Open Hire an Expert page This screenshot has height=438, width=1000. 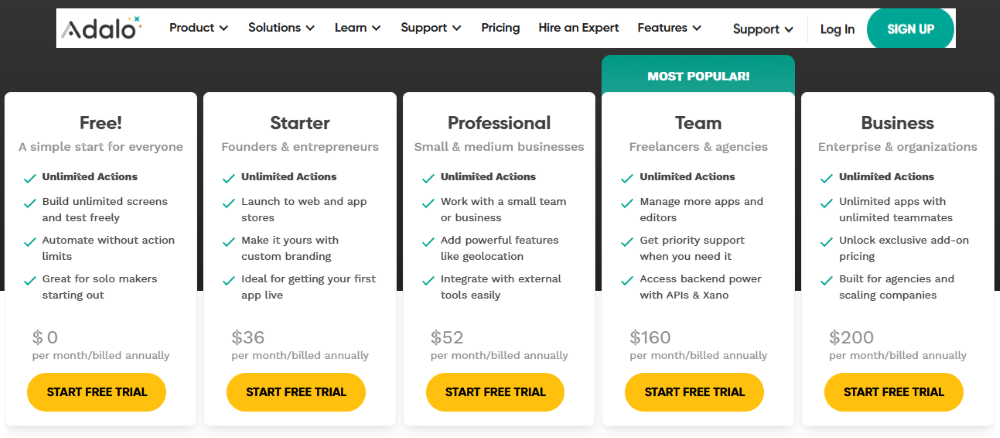[x=578, y=28]
